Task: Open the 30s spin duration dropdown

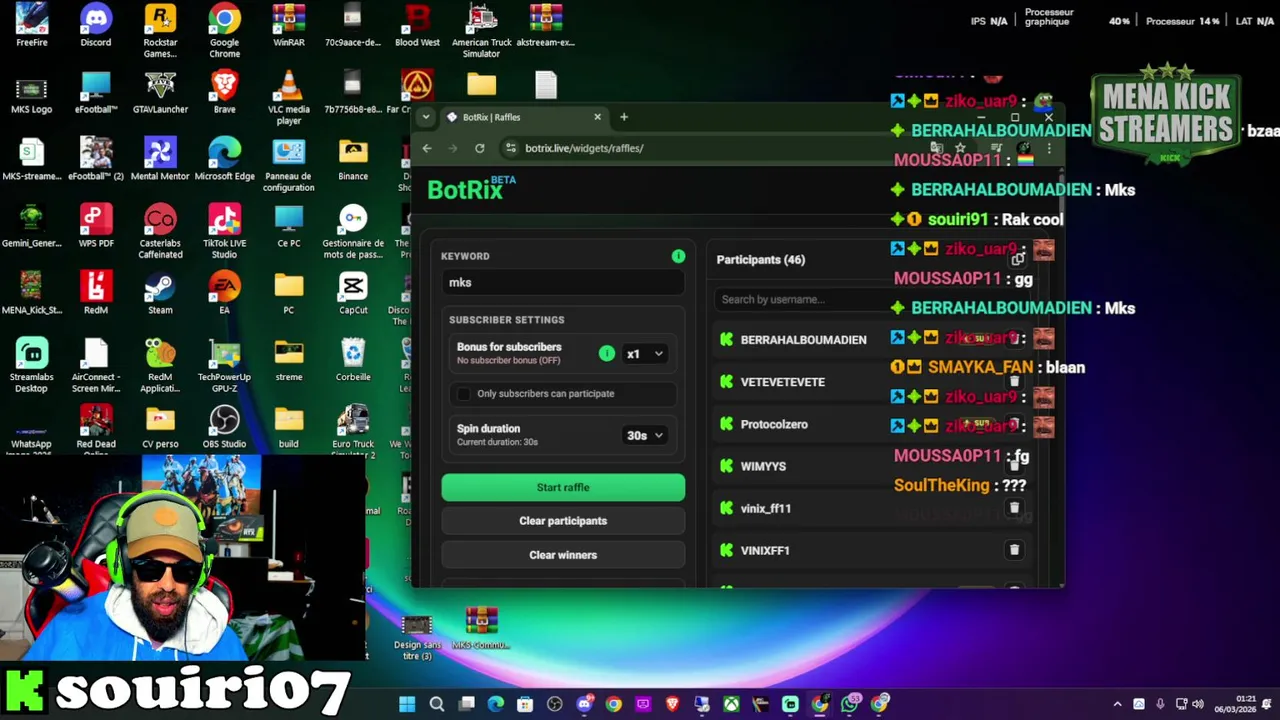Action: point(644,436)
